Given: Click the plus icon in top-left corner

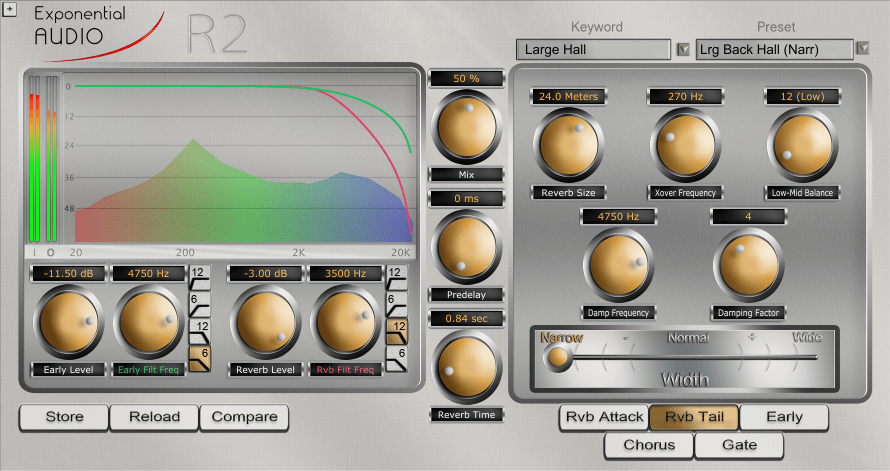Looking at the screenshot, I should click(x=9, y=9).
